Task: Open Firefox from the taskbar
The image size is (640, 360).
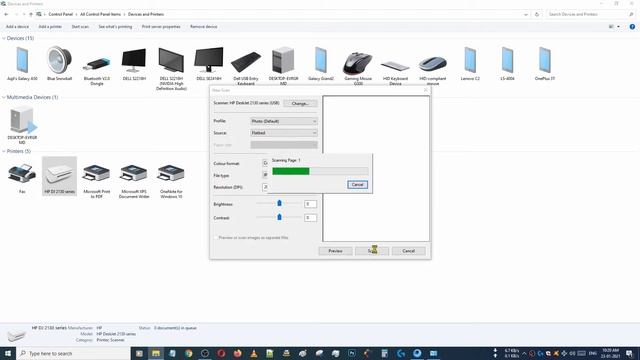Action: [x=237, y=353]
